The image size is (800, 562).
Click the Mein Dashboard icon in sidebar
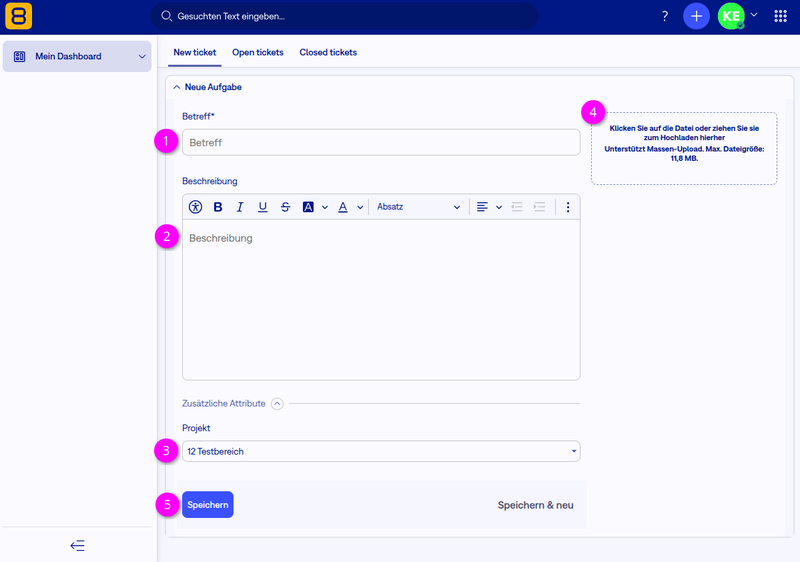tap(19, 57)
